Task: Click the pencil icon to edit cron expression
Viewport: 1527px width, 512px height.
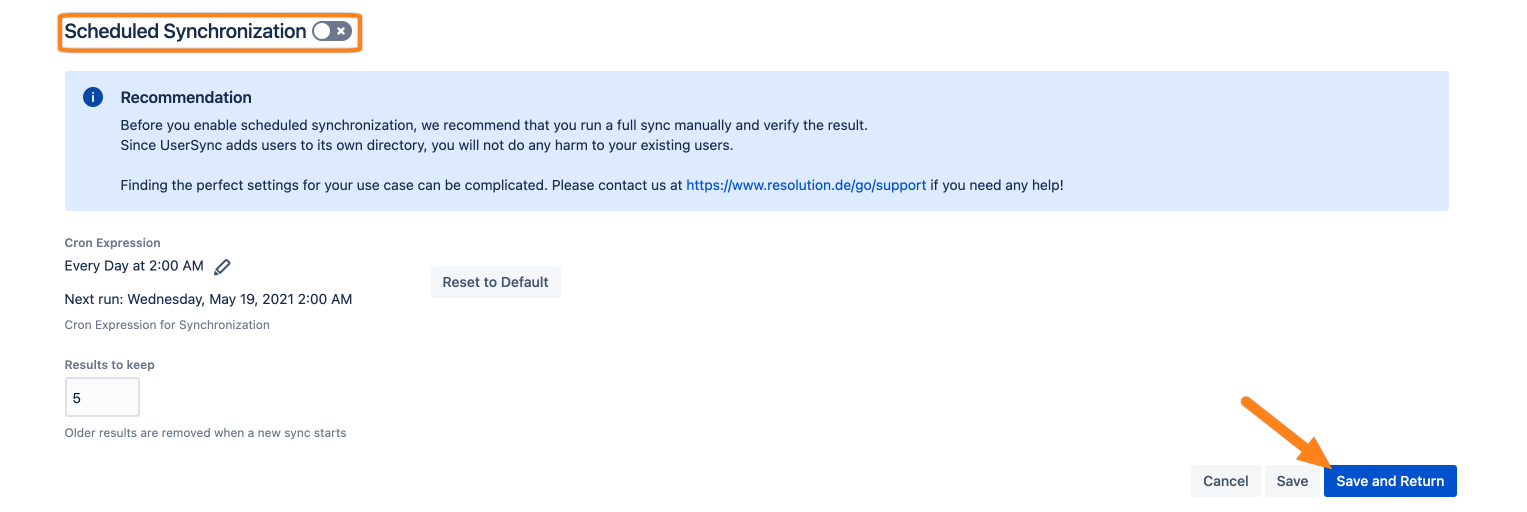Action: [223, 267]
